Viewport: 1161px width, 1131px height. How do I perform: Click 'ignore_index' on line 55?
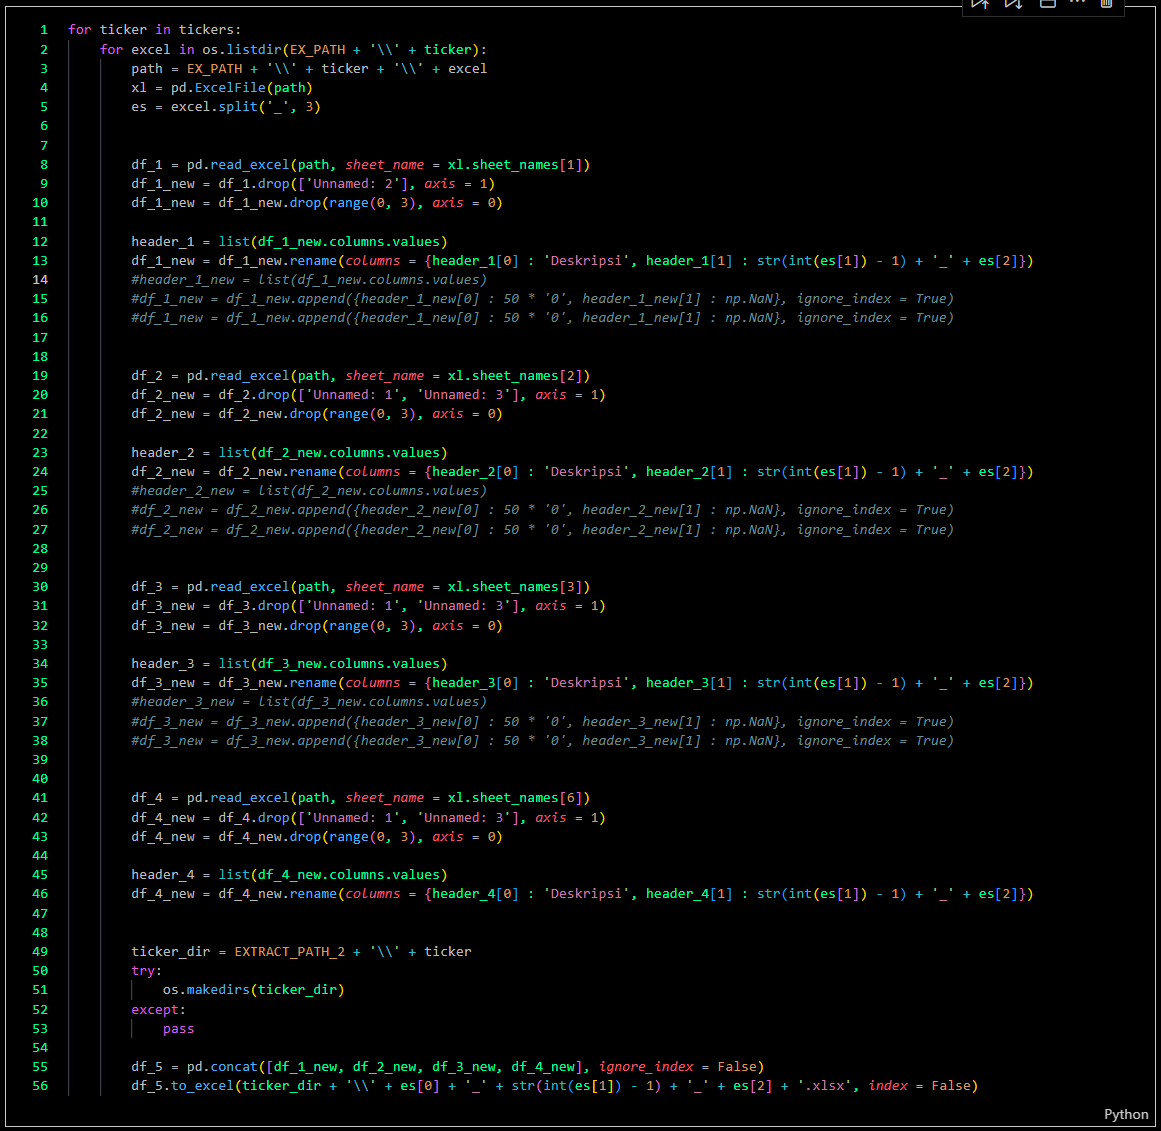point(646,1067)
